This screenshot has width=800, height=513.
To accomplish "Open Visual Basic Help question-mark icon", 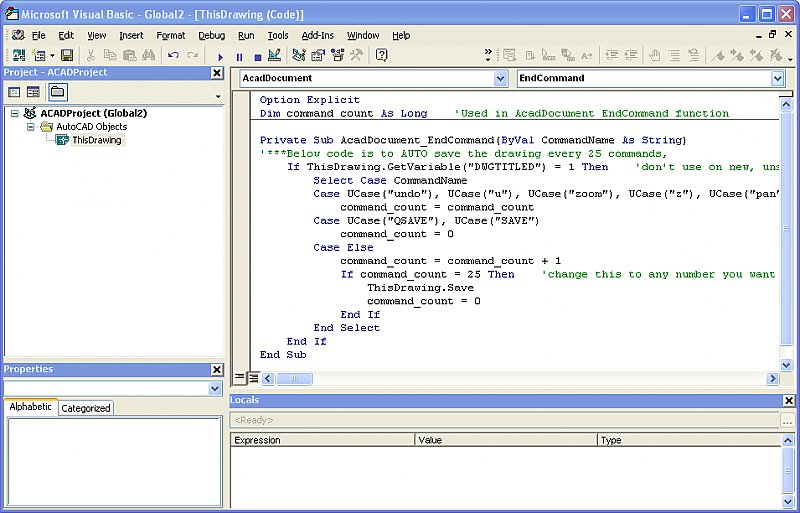I will tap(381, 55).
